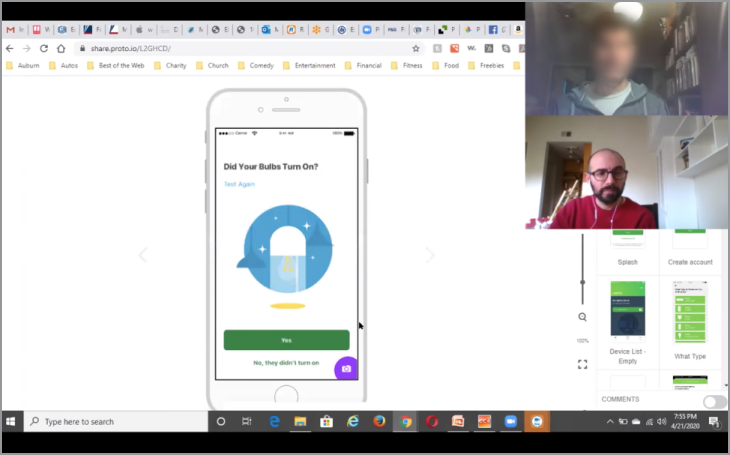The height and width of the screenshot is (455, 730).
Task: Launch Internet Explorer from taskbar
Action: 353,421
